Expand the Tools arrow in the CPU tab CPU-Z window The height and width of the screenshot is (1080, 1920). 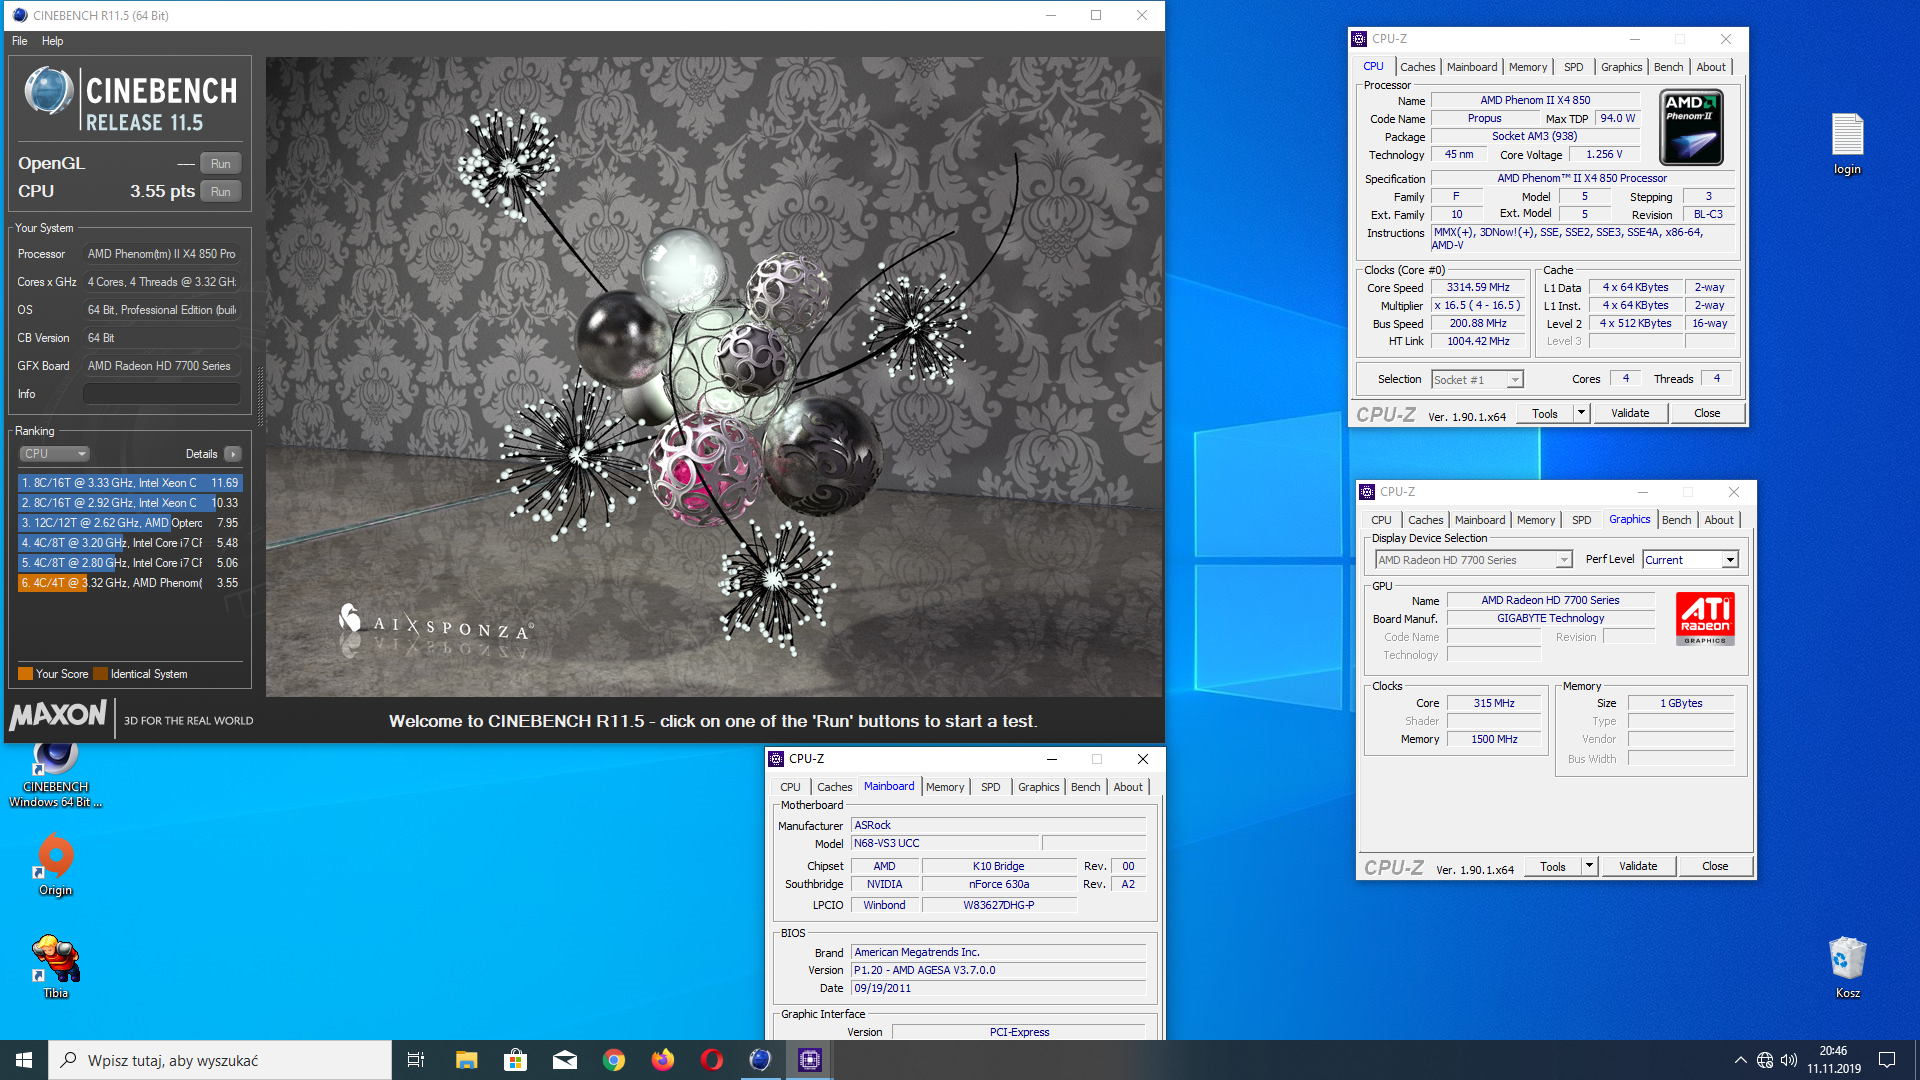point(1581,413)
